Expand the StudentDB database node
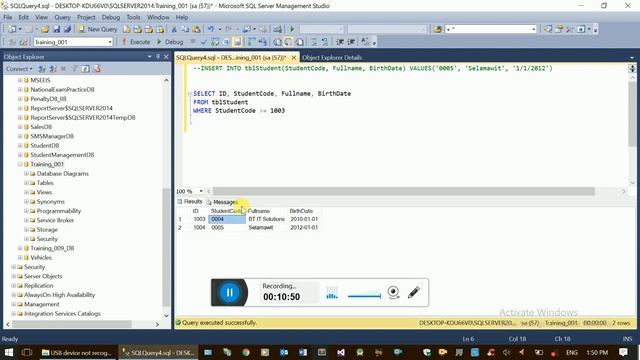640x360 pixels. (x=20, y=145)
